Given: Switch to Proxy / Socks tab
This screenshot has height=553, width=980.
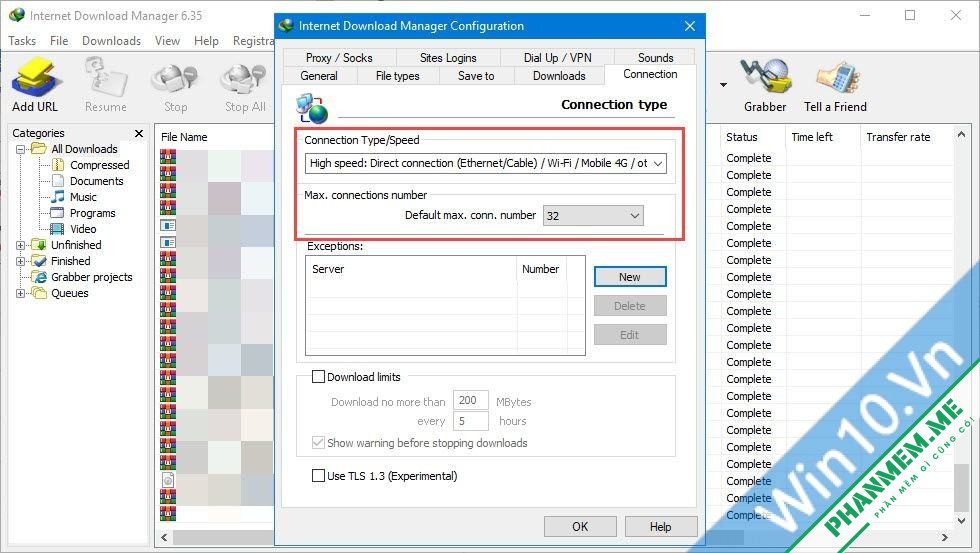Looking at the screenshot, I should (339, 57).
